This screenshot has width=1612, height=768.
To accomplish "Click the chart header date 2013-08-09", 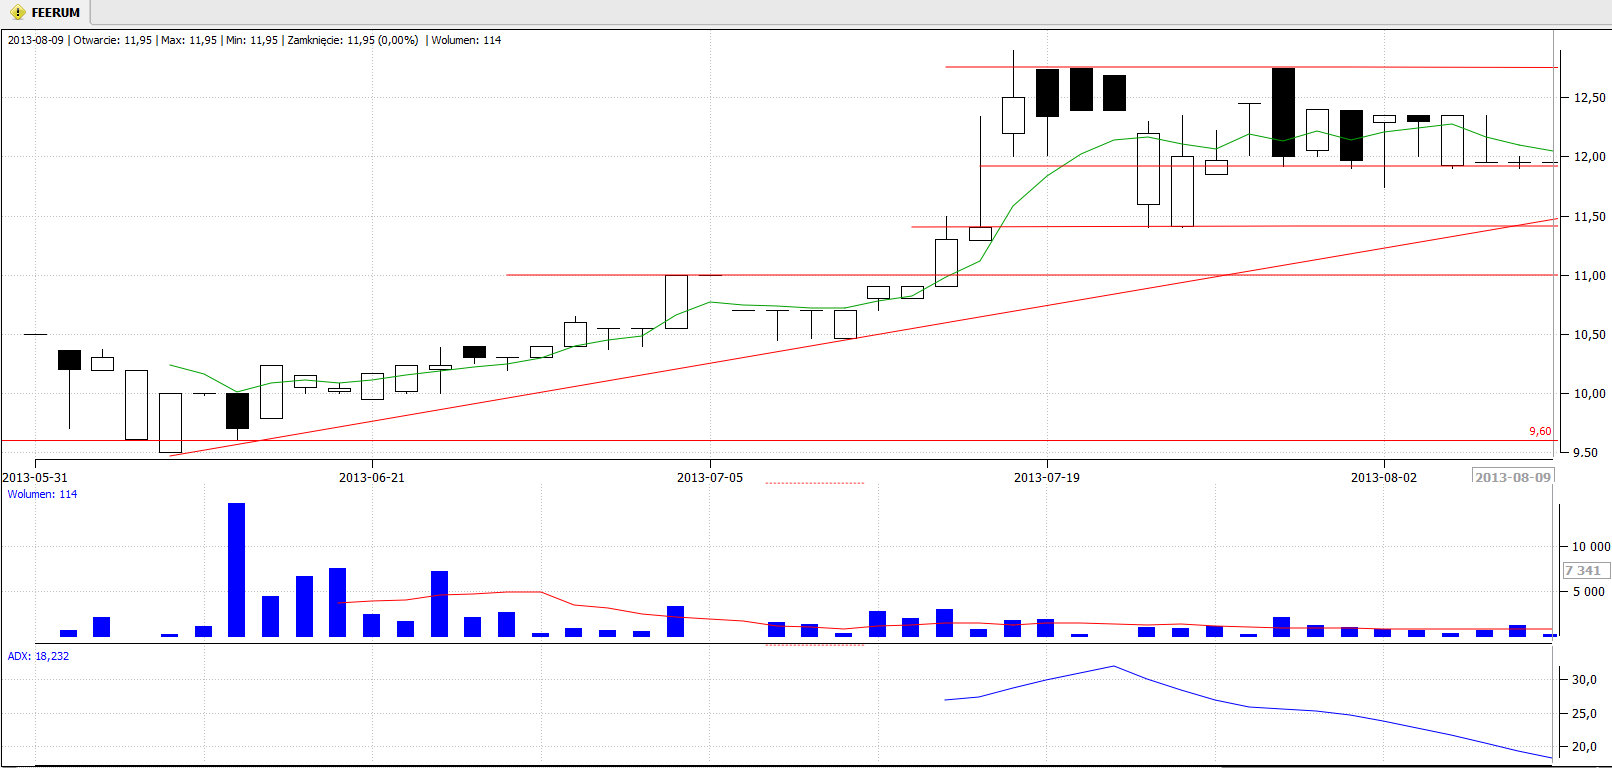I will tap(36, 40).
